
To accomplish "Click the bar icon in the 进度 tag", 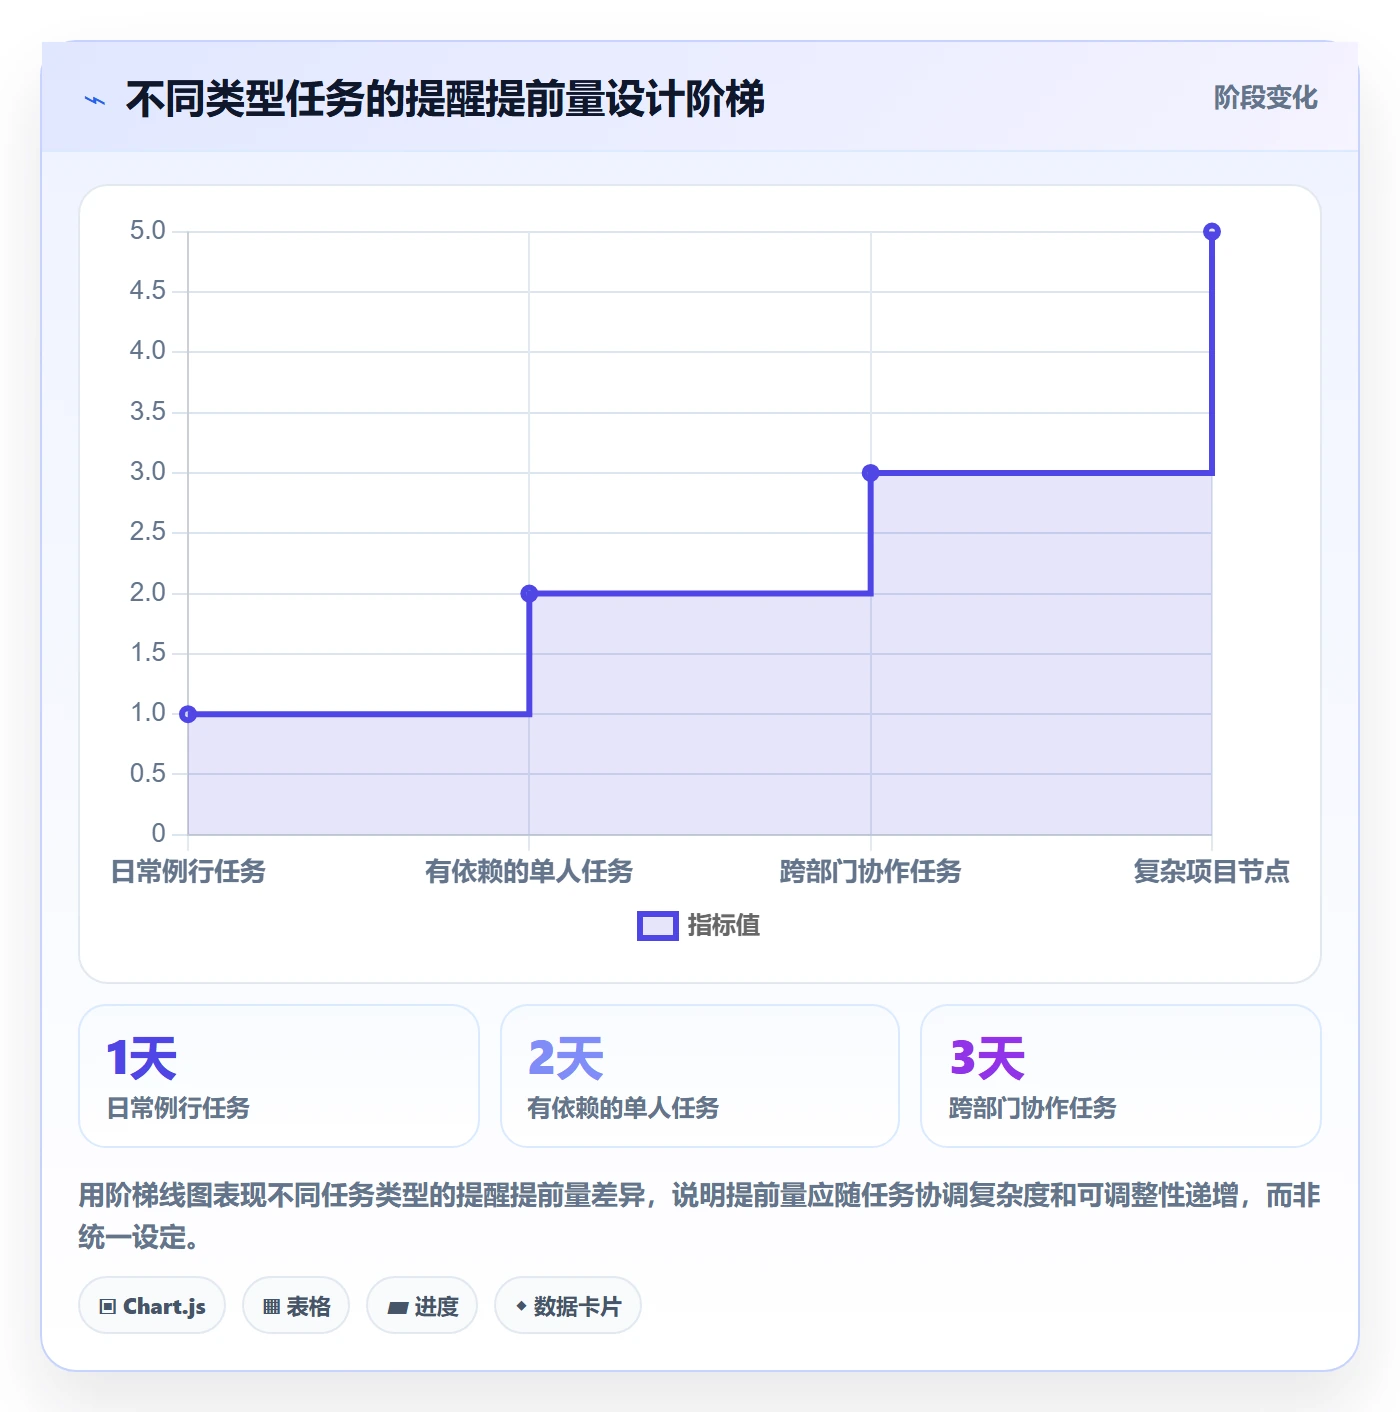I will [398, 1307].
